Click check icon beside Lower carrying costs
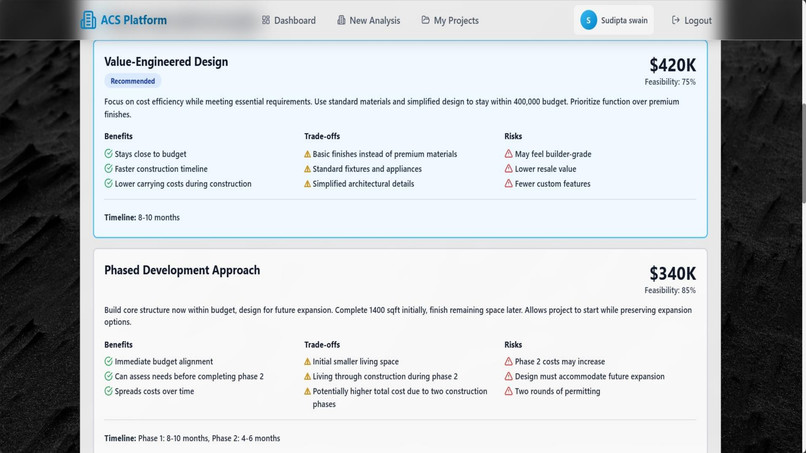The width and height of the screenshot is (806, 453). click(x=108, y=184)
